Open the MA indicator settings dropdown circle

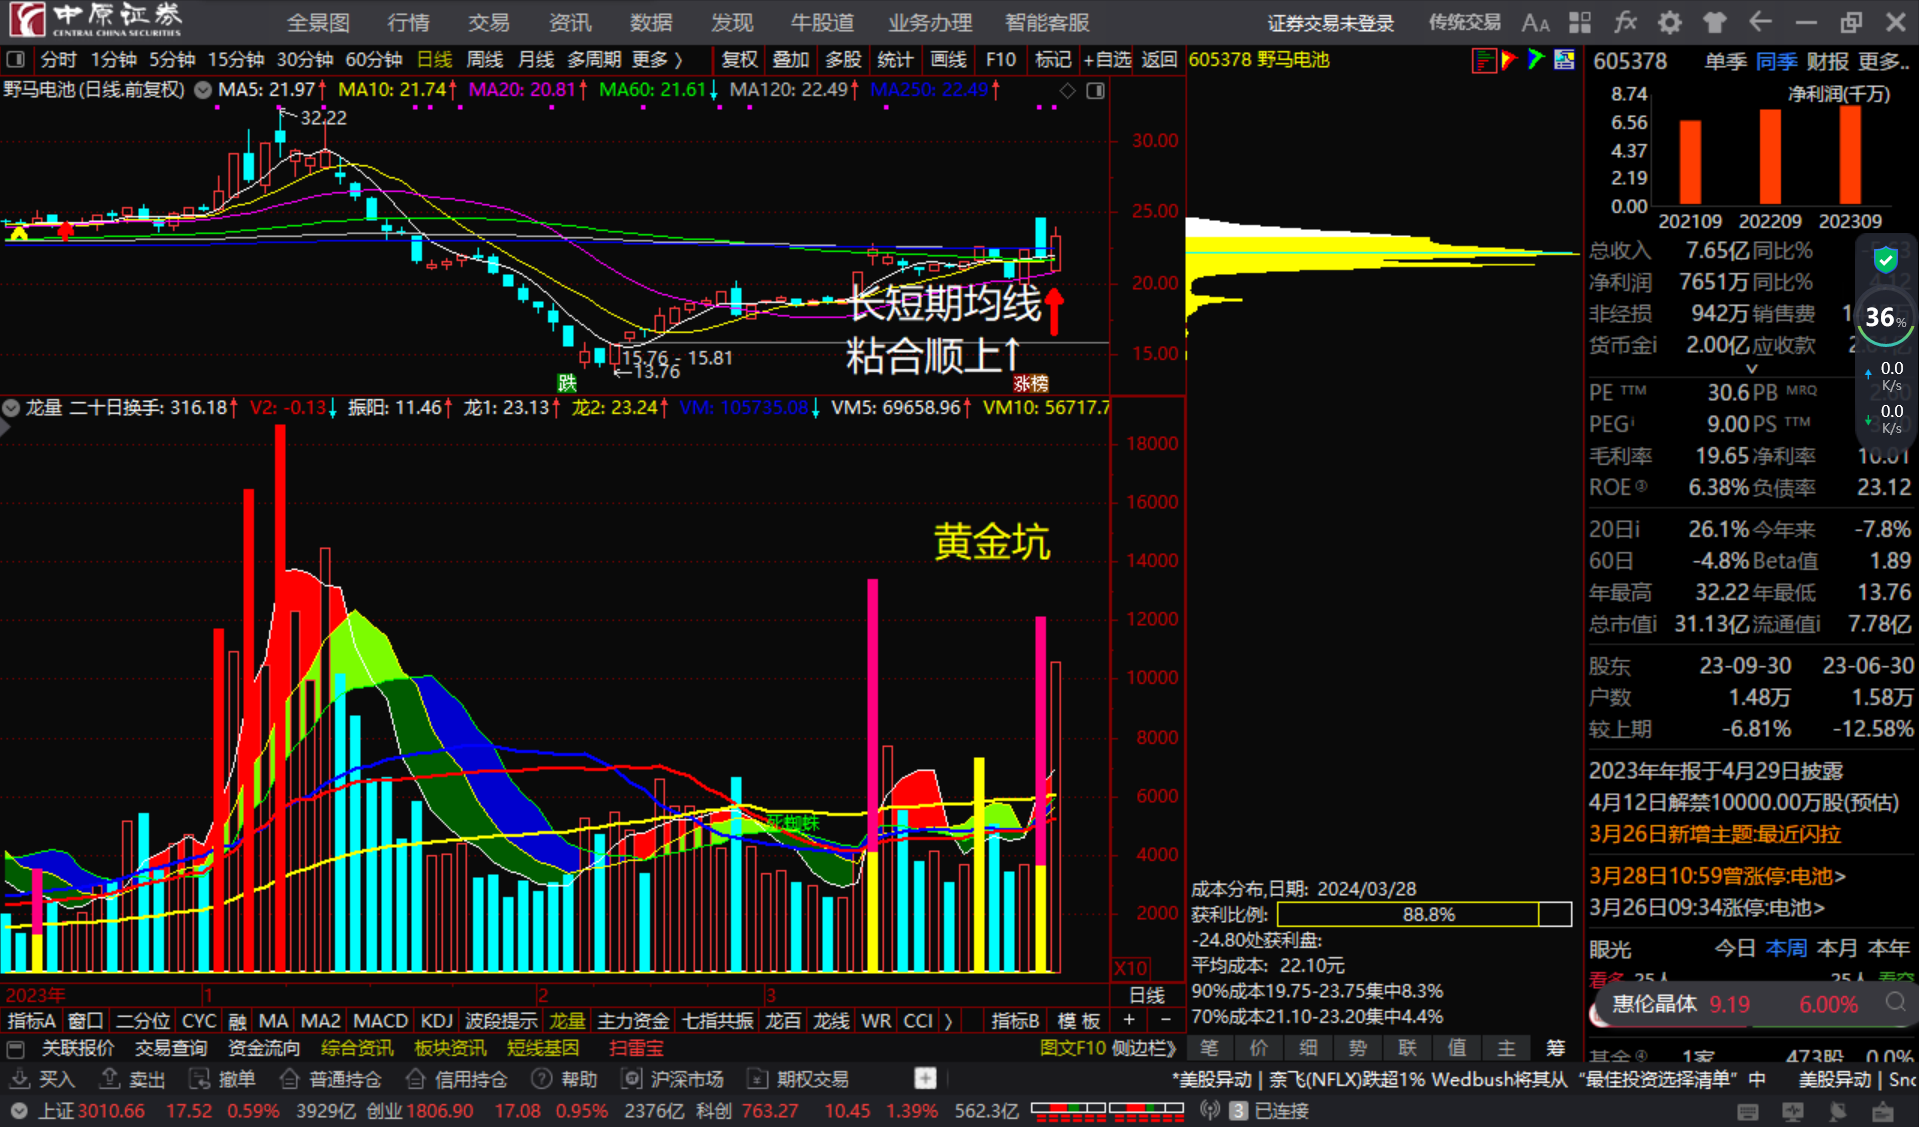[203, 90]
